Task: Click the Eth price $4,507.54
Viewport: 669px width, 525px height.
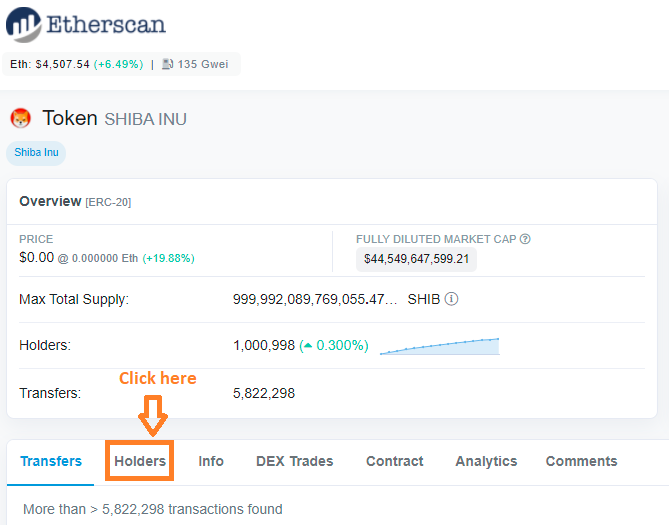Action: coord(62,64)
